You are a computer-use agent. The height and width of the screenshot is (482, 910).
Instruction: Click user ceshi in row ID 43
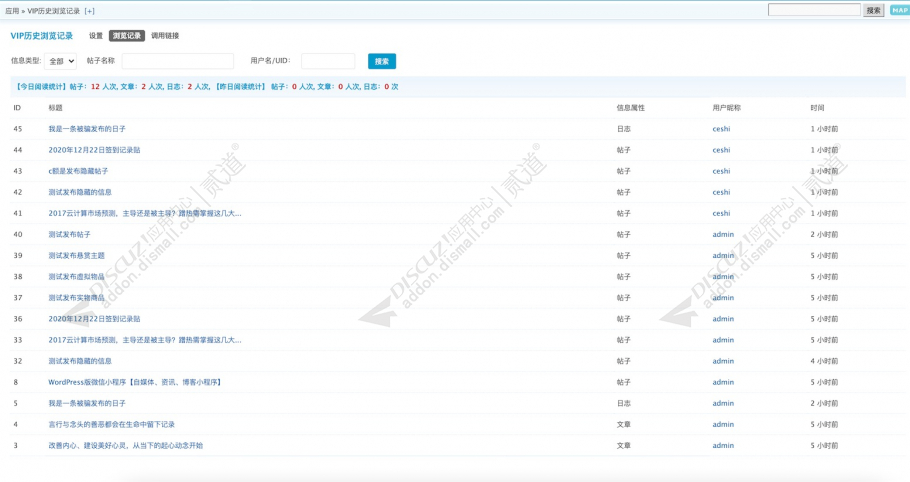[721, 171]
